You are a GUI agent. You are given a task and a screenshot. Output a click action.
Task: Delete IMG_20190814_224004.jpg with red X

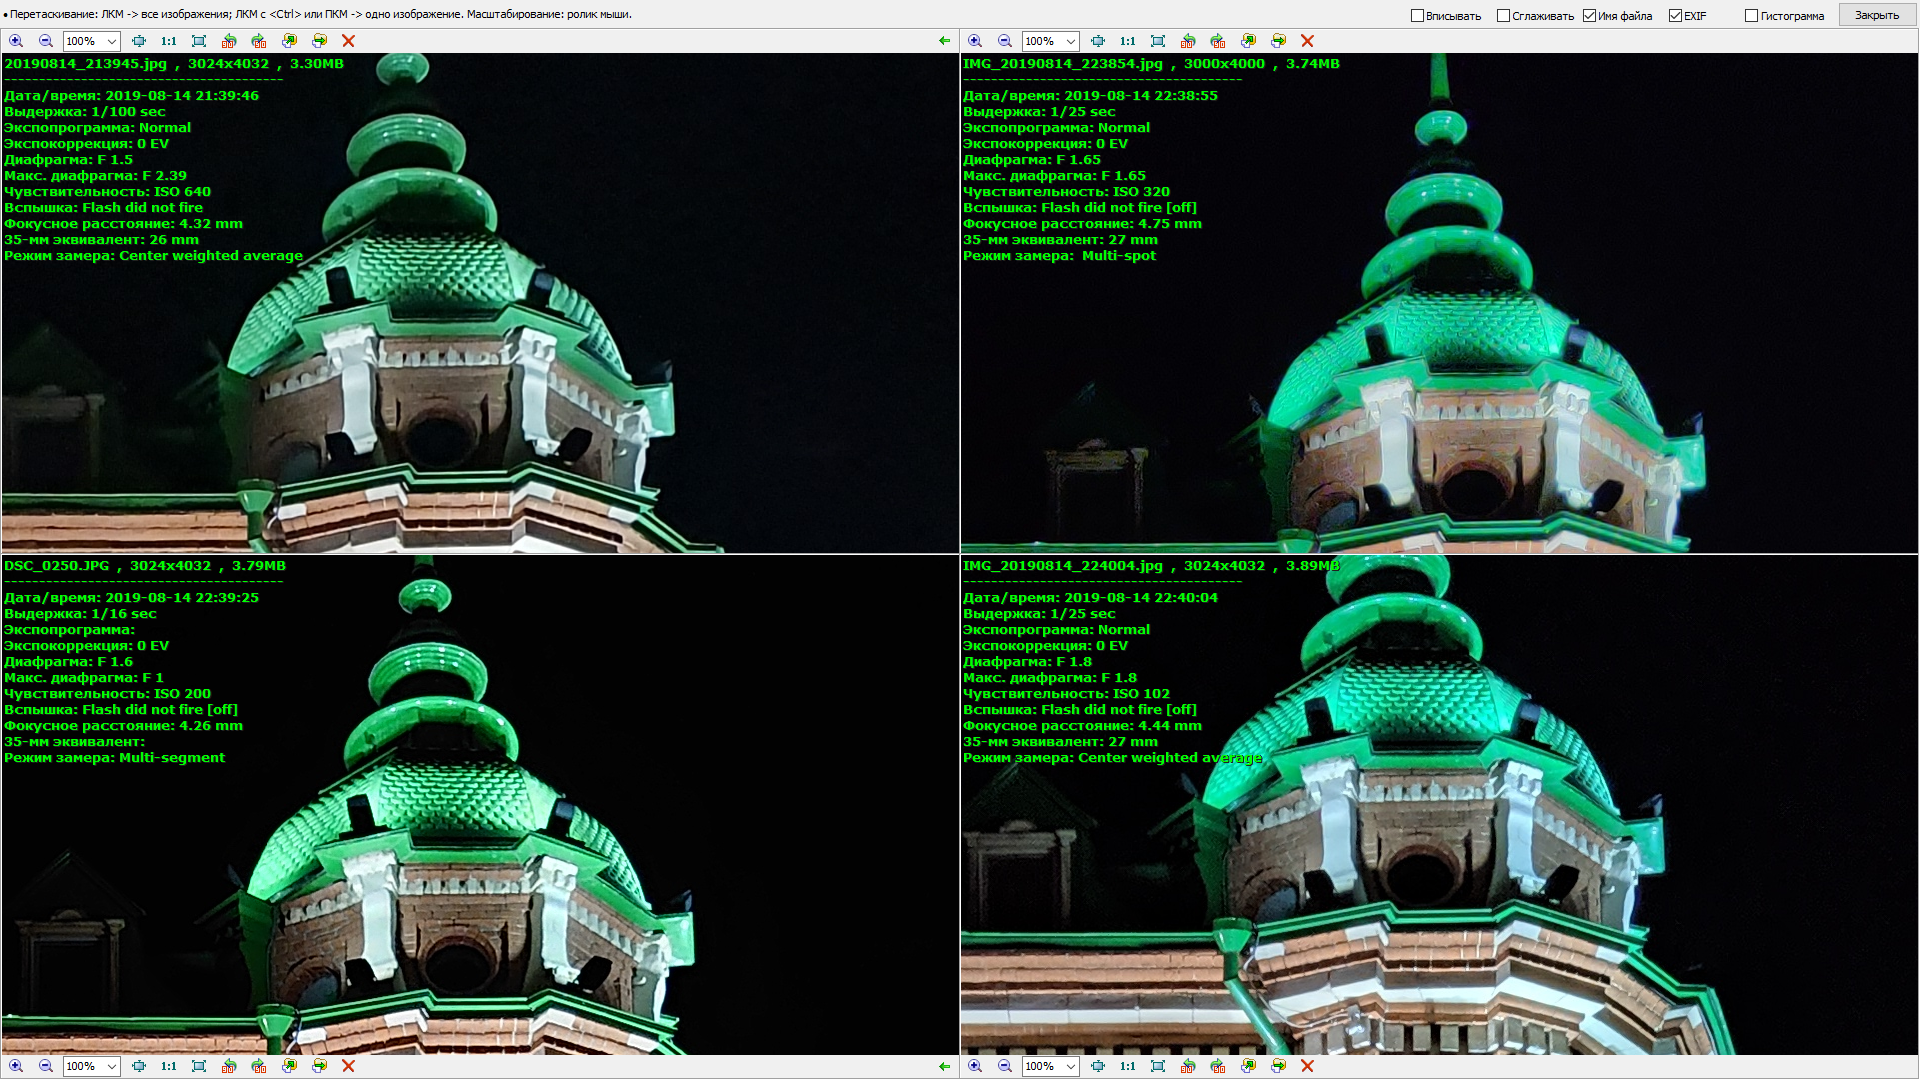pos(1307,1066)
